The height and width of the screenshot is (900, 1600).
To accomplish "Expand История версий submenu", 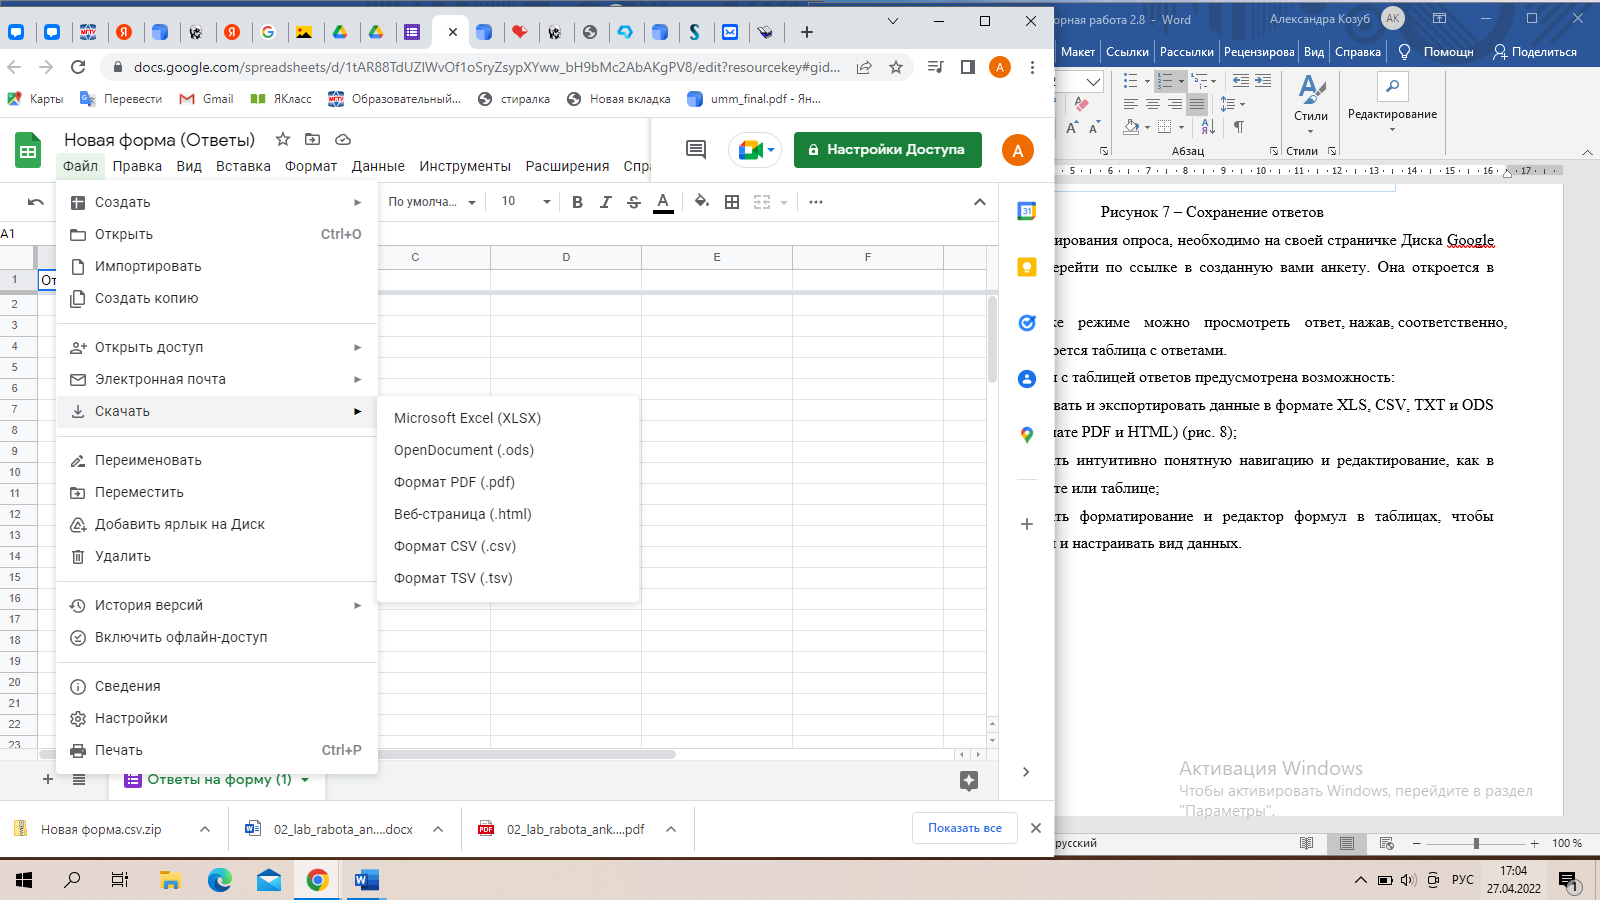I will pyautogui.click(x=217, y=605).
